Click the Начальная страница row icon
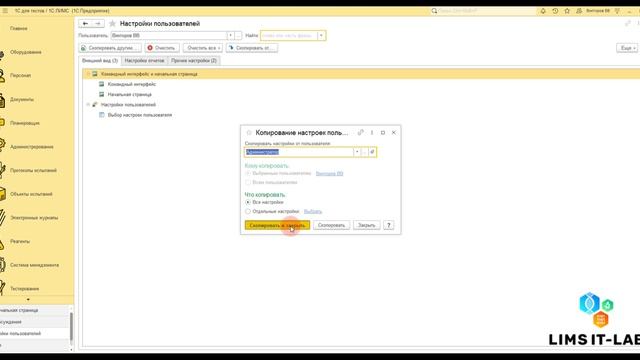The height and width of the screenshot is (360, 640). click(x=102, y=94)
